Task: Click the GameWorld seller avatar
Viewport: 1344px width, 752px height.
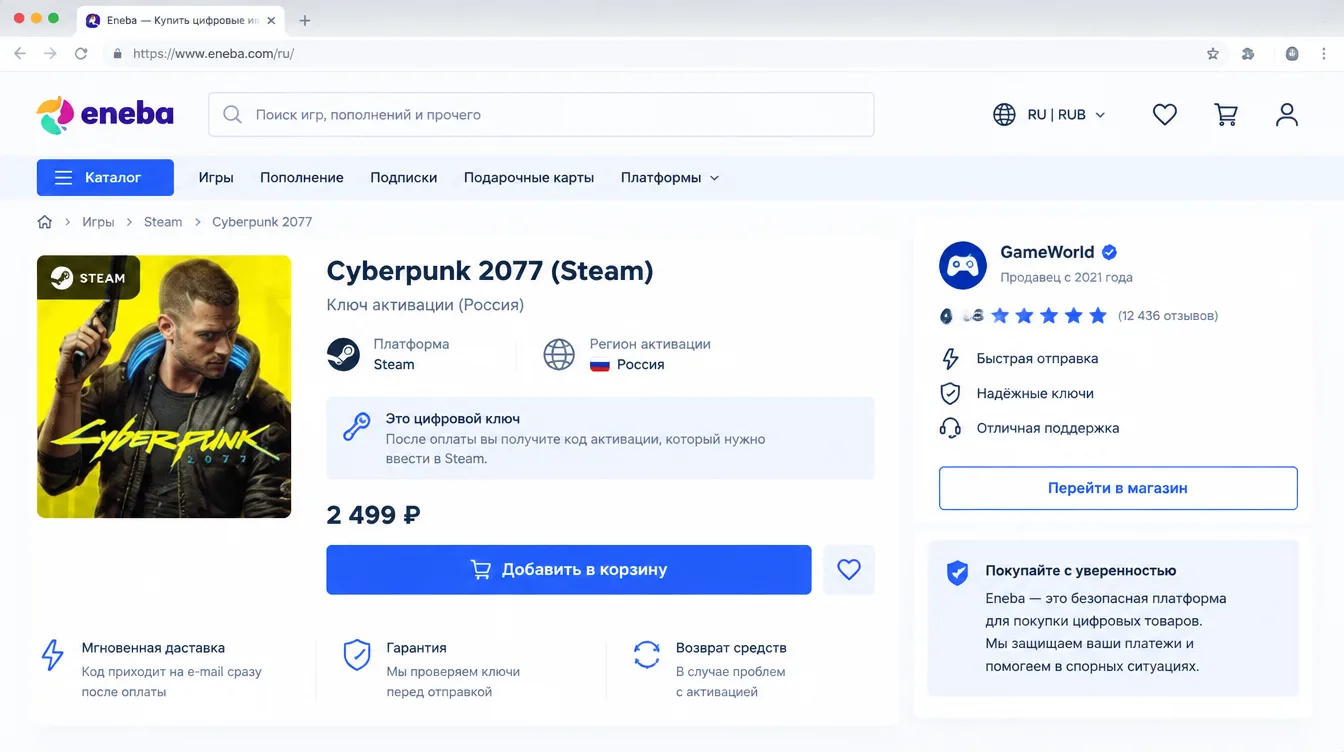Action: tap(963, 265)
